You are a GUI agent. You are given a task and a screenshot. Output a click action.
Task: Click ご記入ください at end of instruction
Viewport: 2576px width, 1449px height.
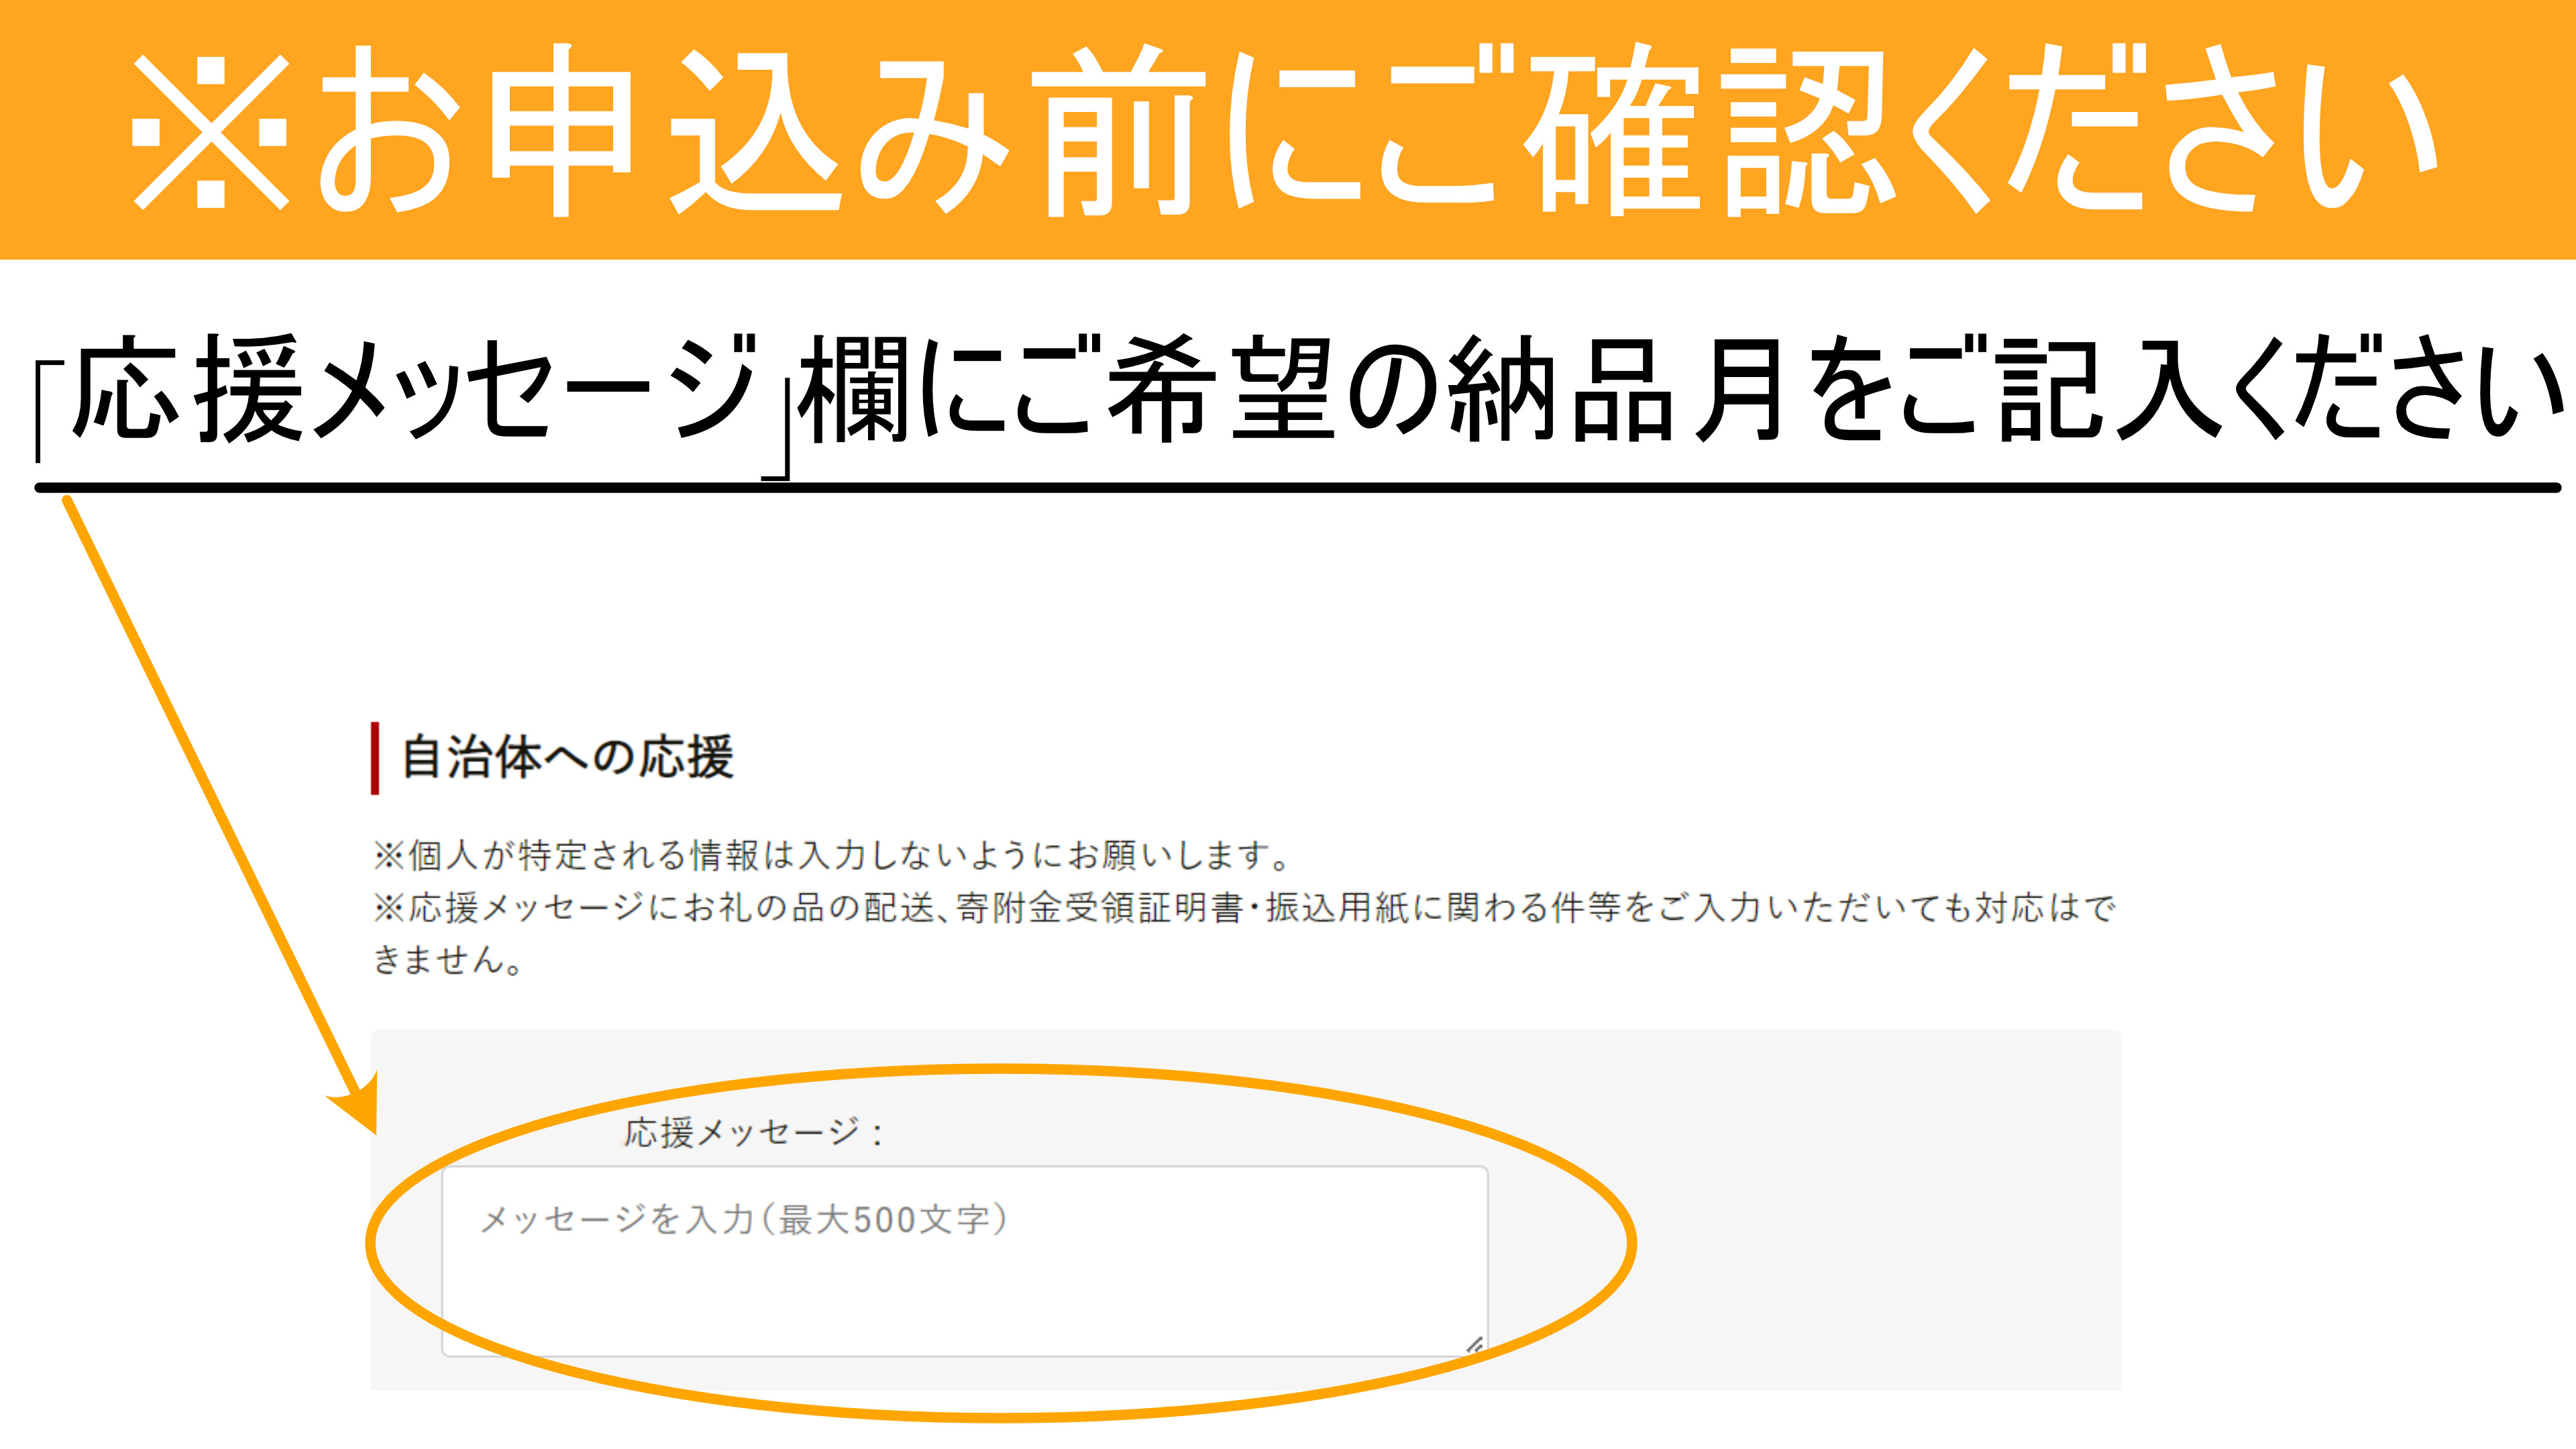(2232, 389)
